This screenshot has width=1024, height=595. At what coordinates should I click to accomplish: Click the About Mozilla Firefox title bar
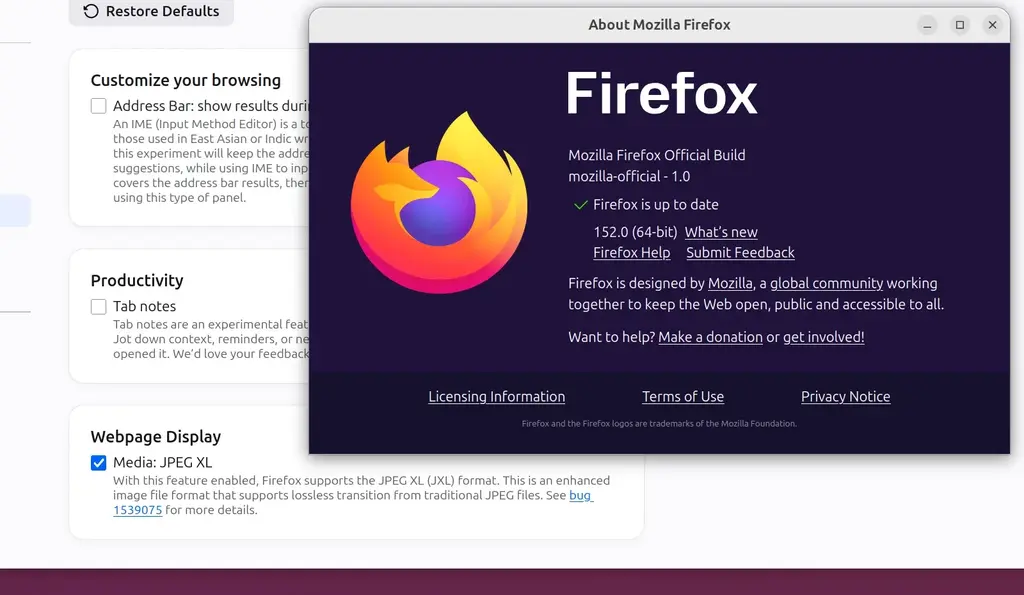pos(659,25)
